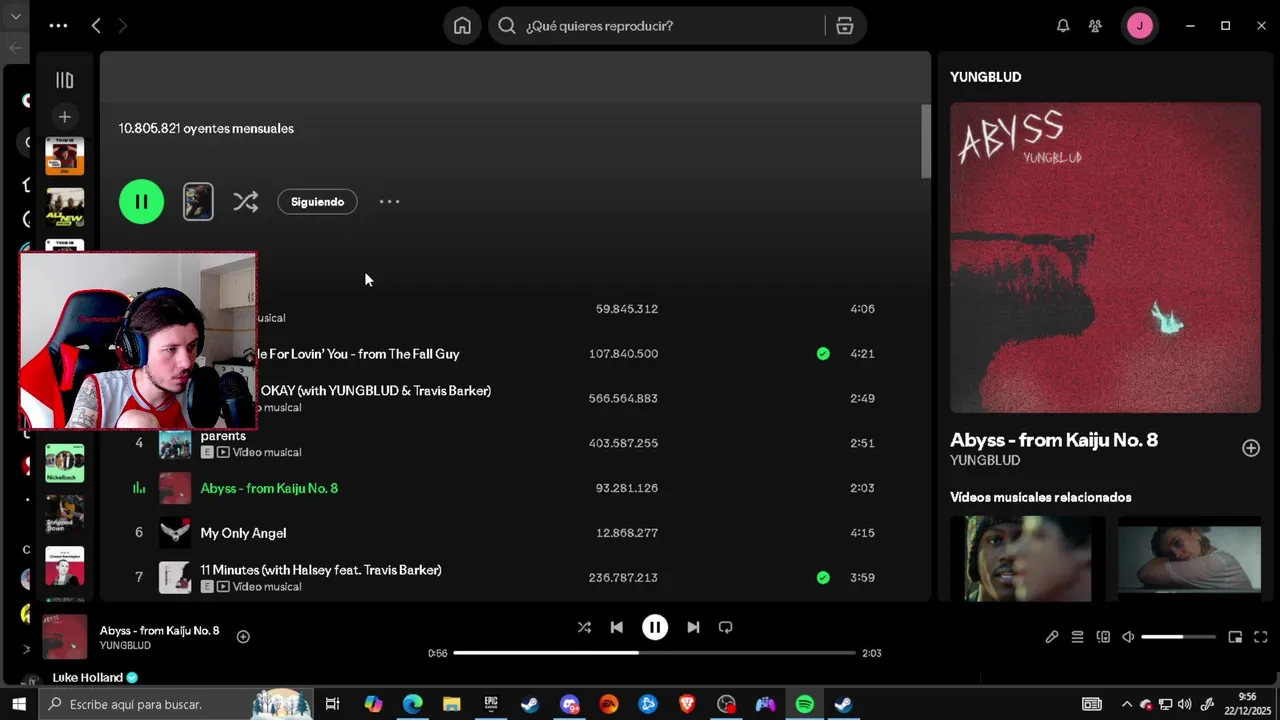The height and width of the screenshot is (720, 1280).
Task: Open YUNGBLUD artist link in bottom bar
Action: pos(125,646)
